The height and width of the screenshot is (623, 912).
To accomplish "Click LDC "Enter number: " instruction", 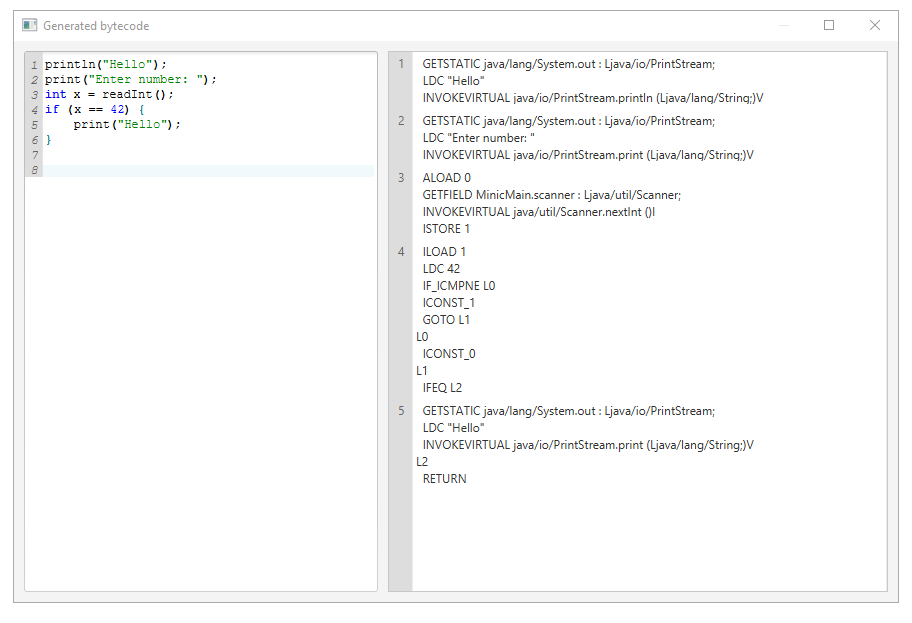I will coord(478,138).
